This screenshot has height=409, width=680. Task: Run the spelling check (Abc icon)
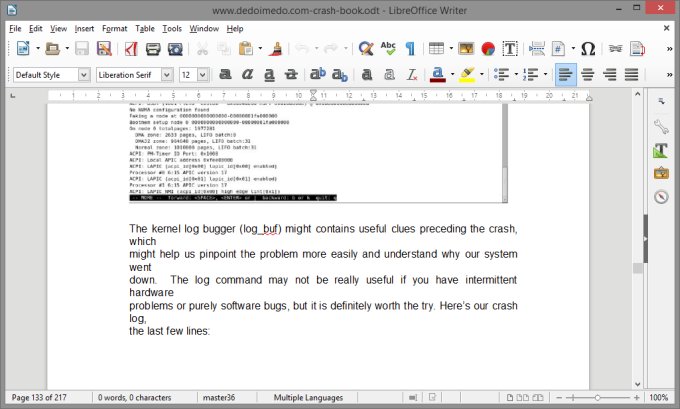click(x=388, y=49)
